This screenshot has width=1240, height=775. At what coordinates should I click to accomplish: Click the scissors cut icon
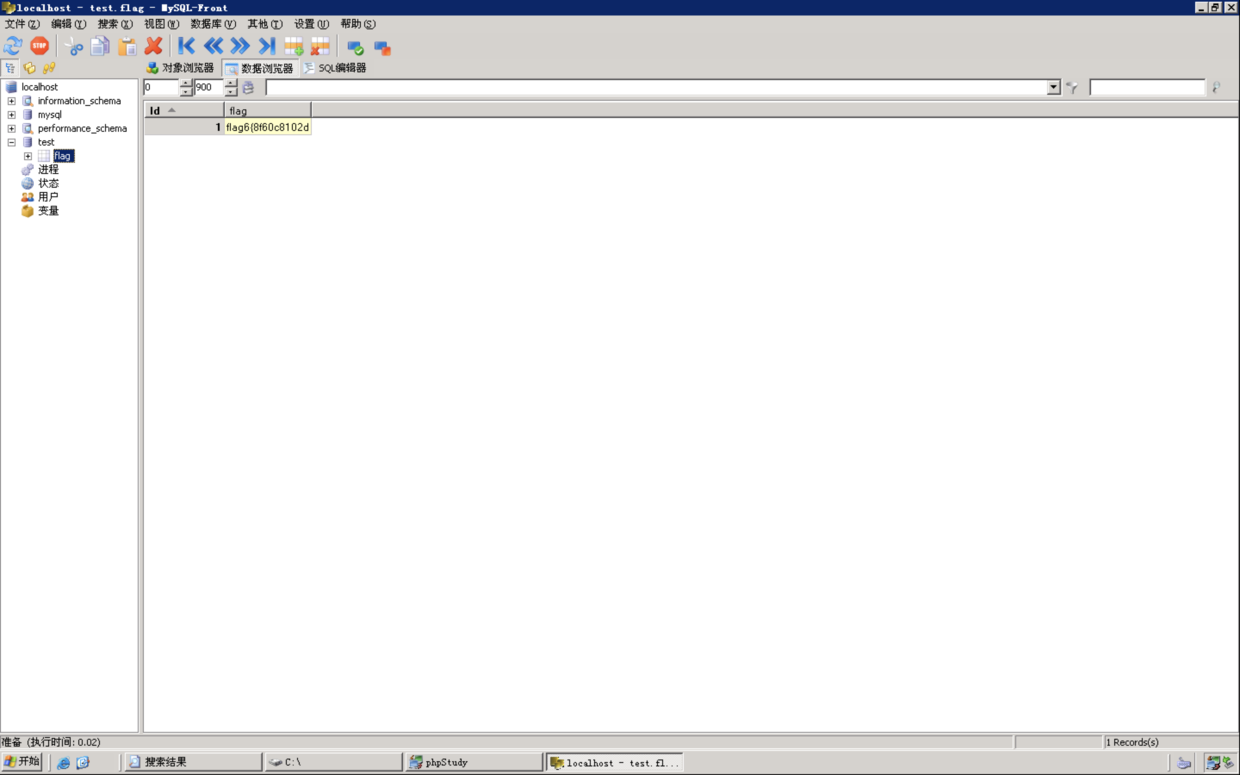(74, 46)
